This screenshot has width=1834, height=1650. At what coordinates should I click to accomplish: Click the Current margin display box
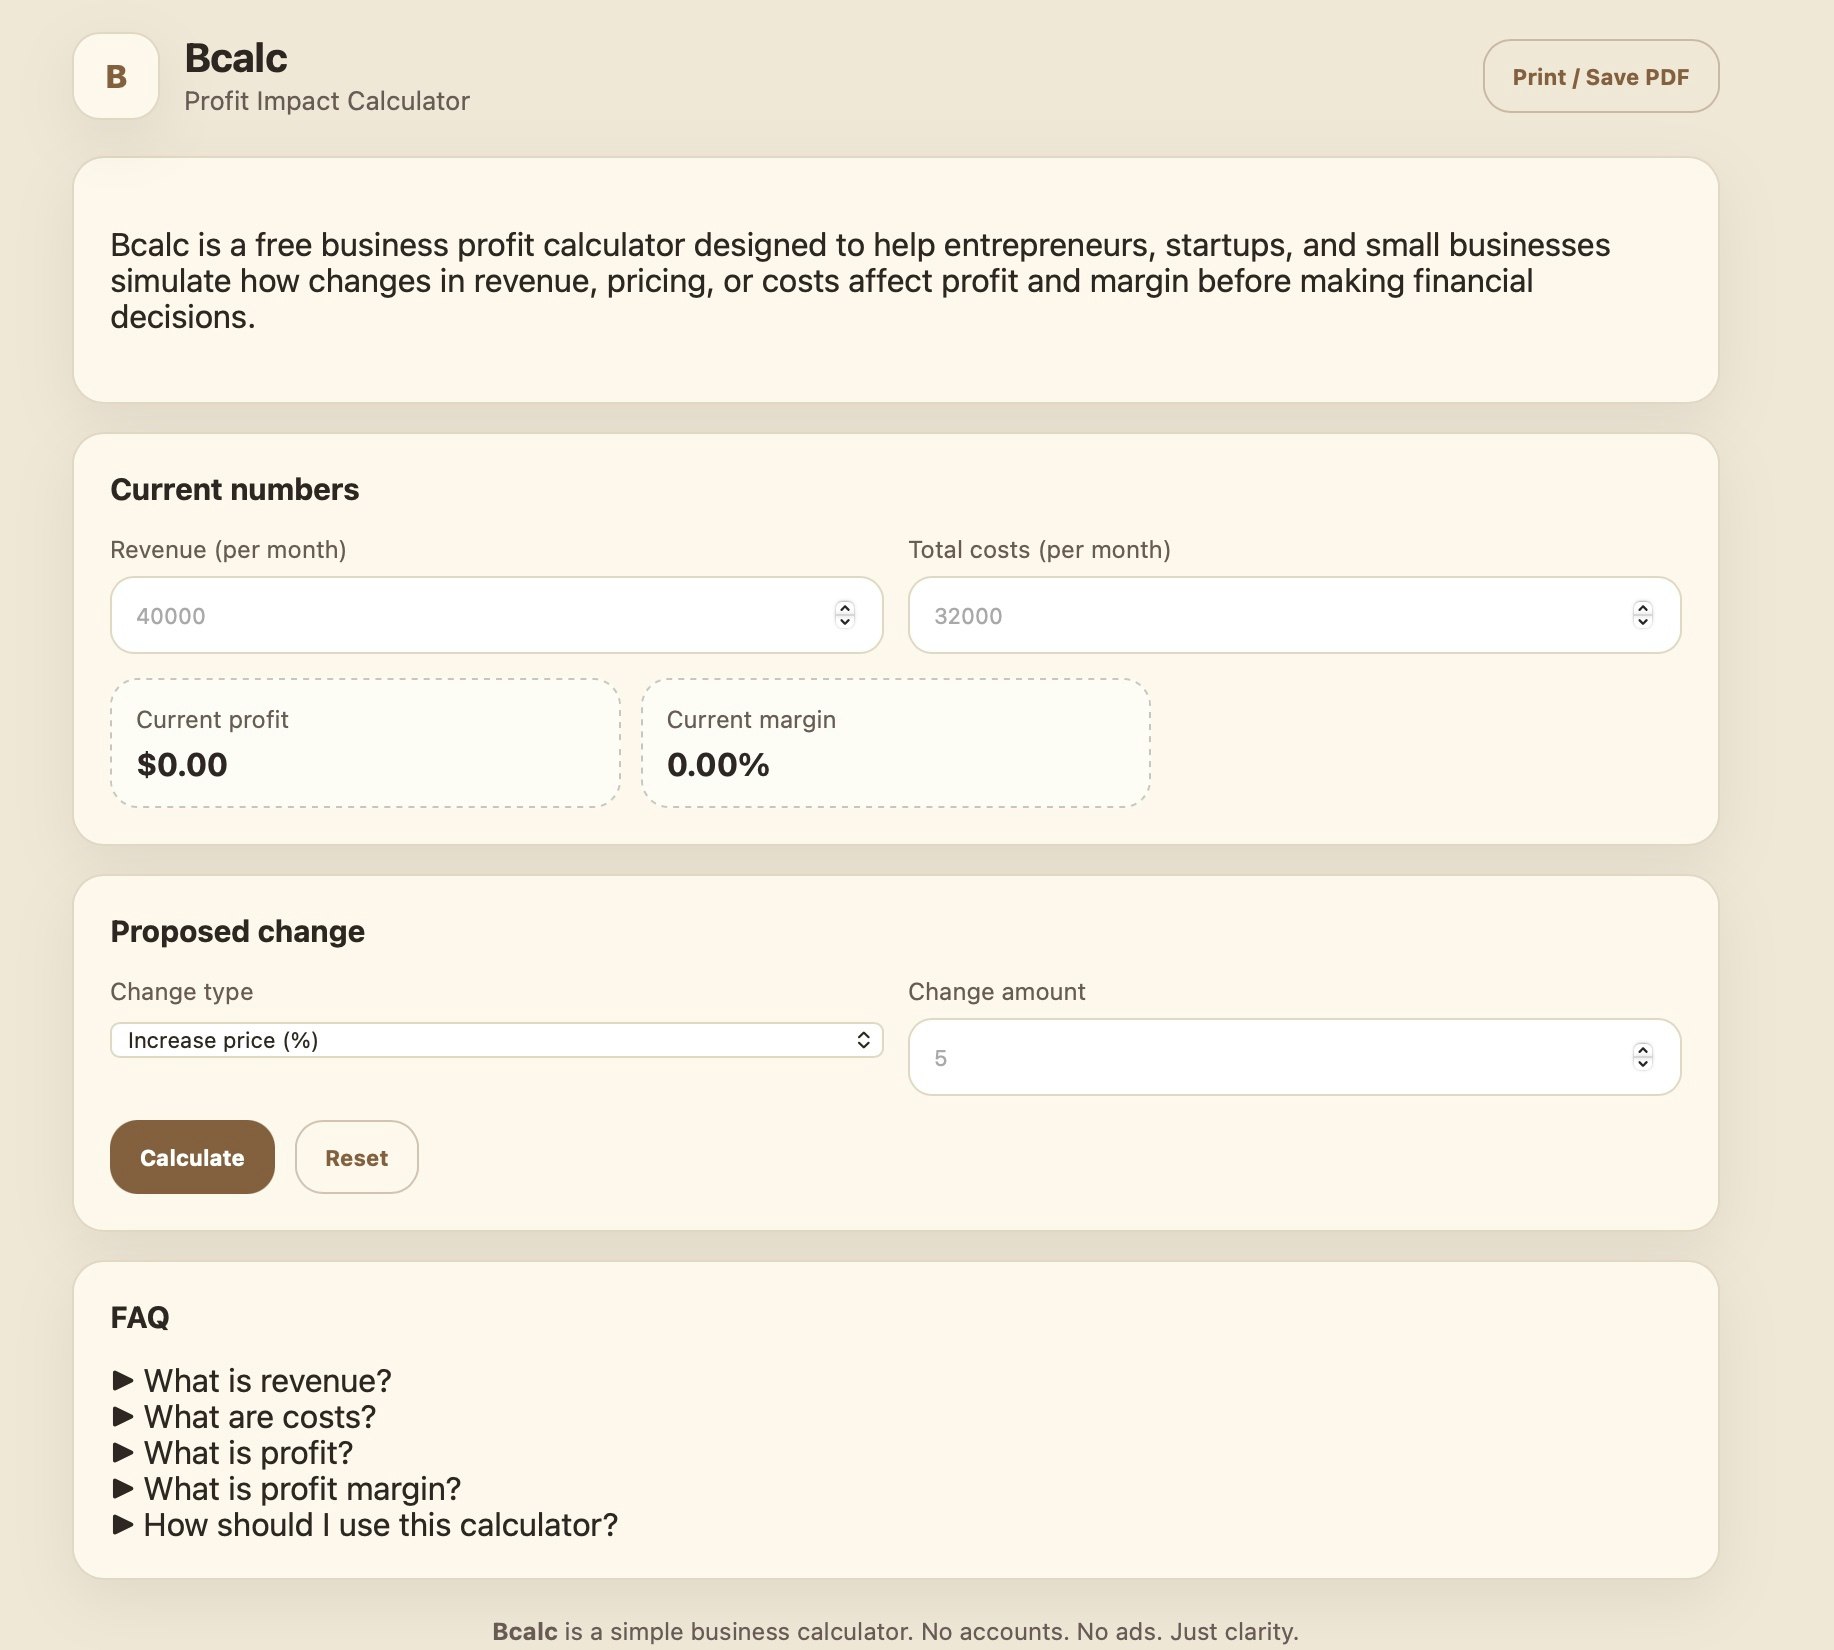[x=896, y=742]
